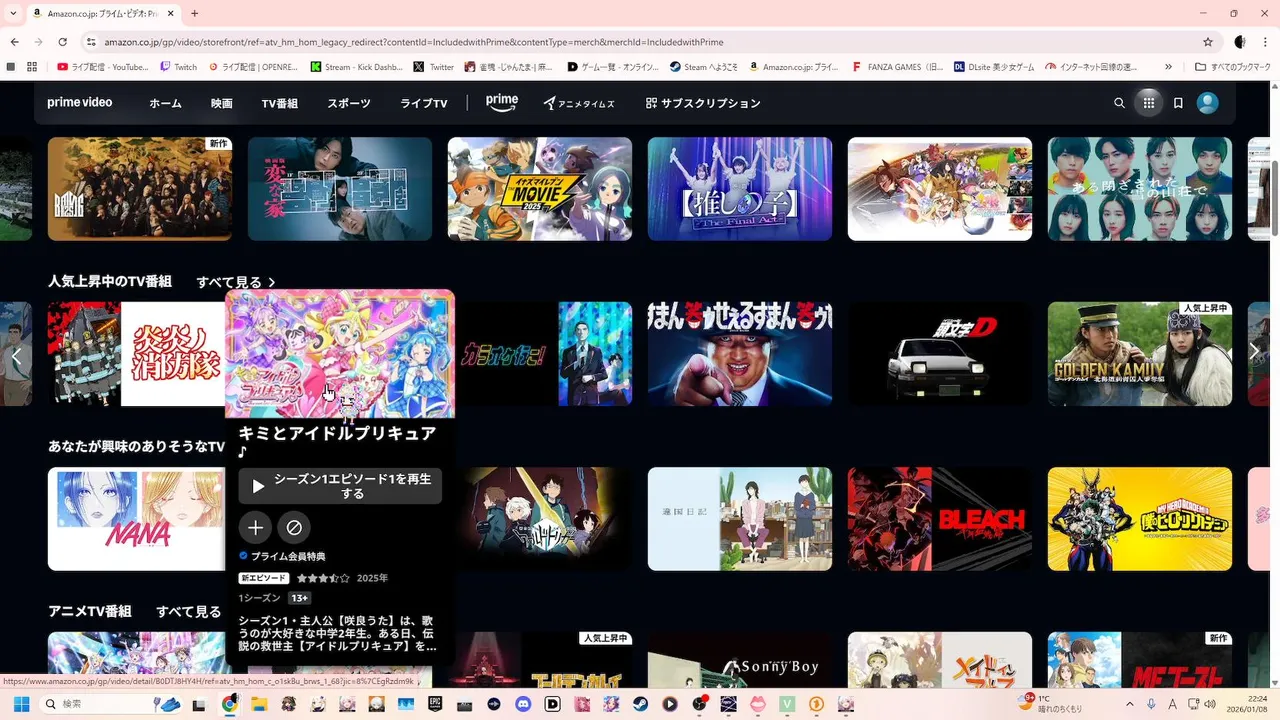Go to ホーム in Prime Video navigation
Image resolution: width=1280 pixels, height=720 pixels.
166,103
